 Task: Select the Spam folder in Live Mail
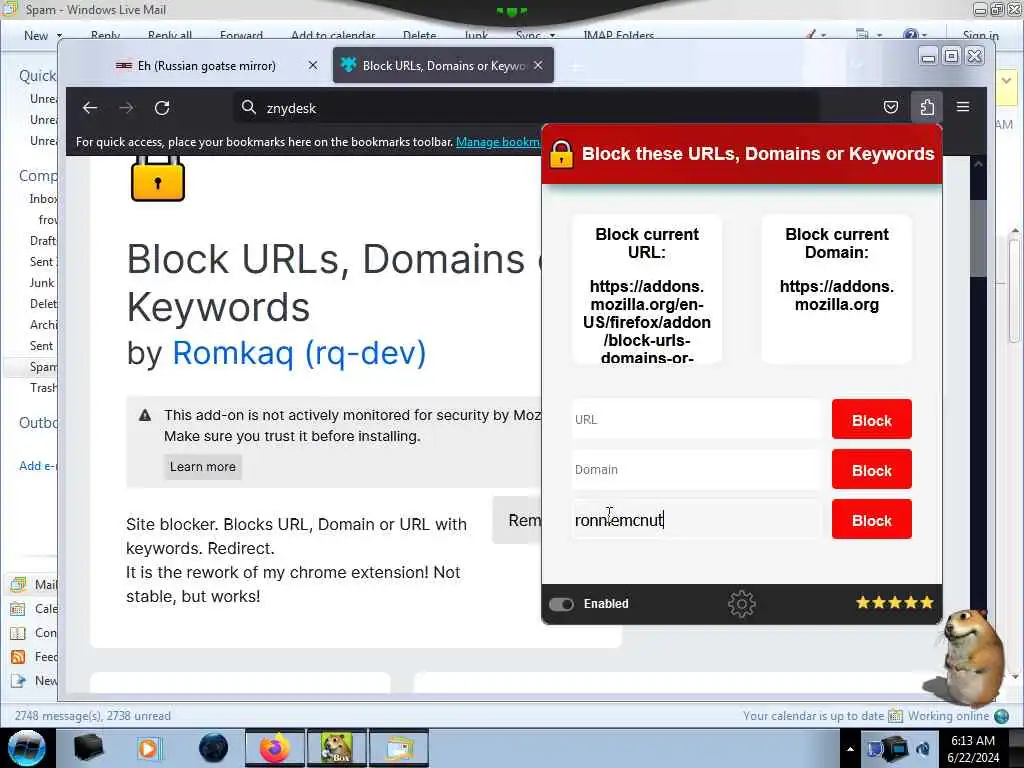pyautogui.click(x=43, y=367)
